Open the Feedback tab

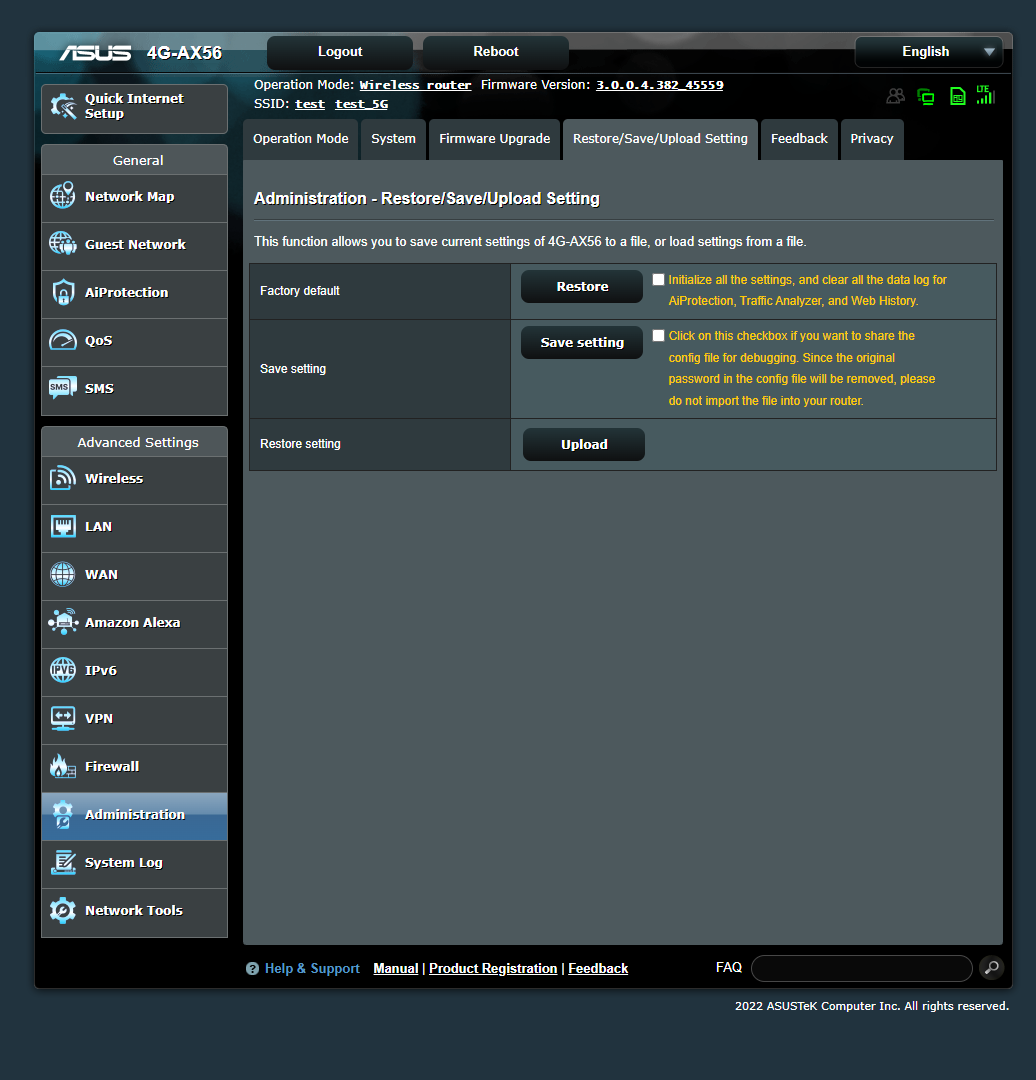[x=799, y=139]
